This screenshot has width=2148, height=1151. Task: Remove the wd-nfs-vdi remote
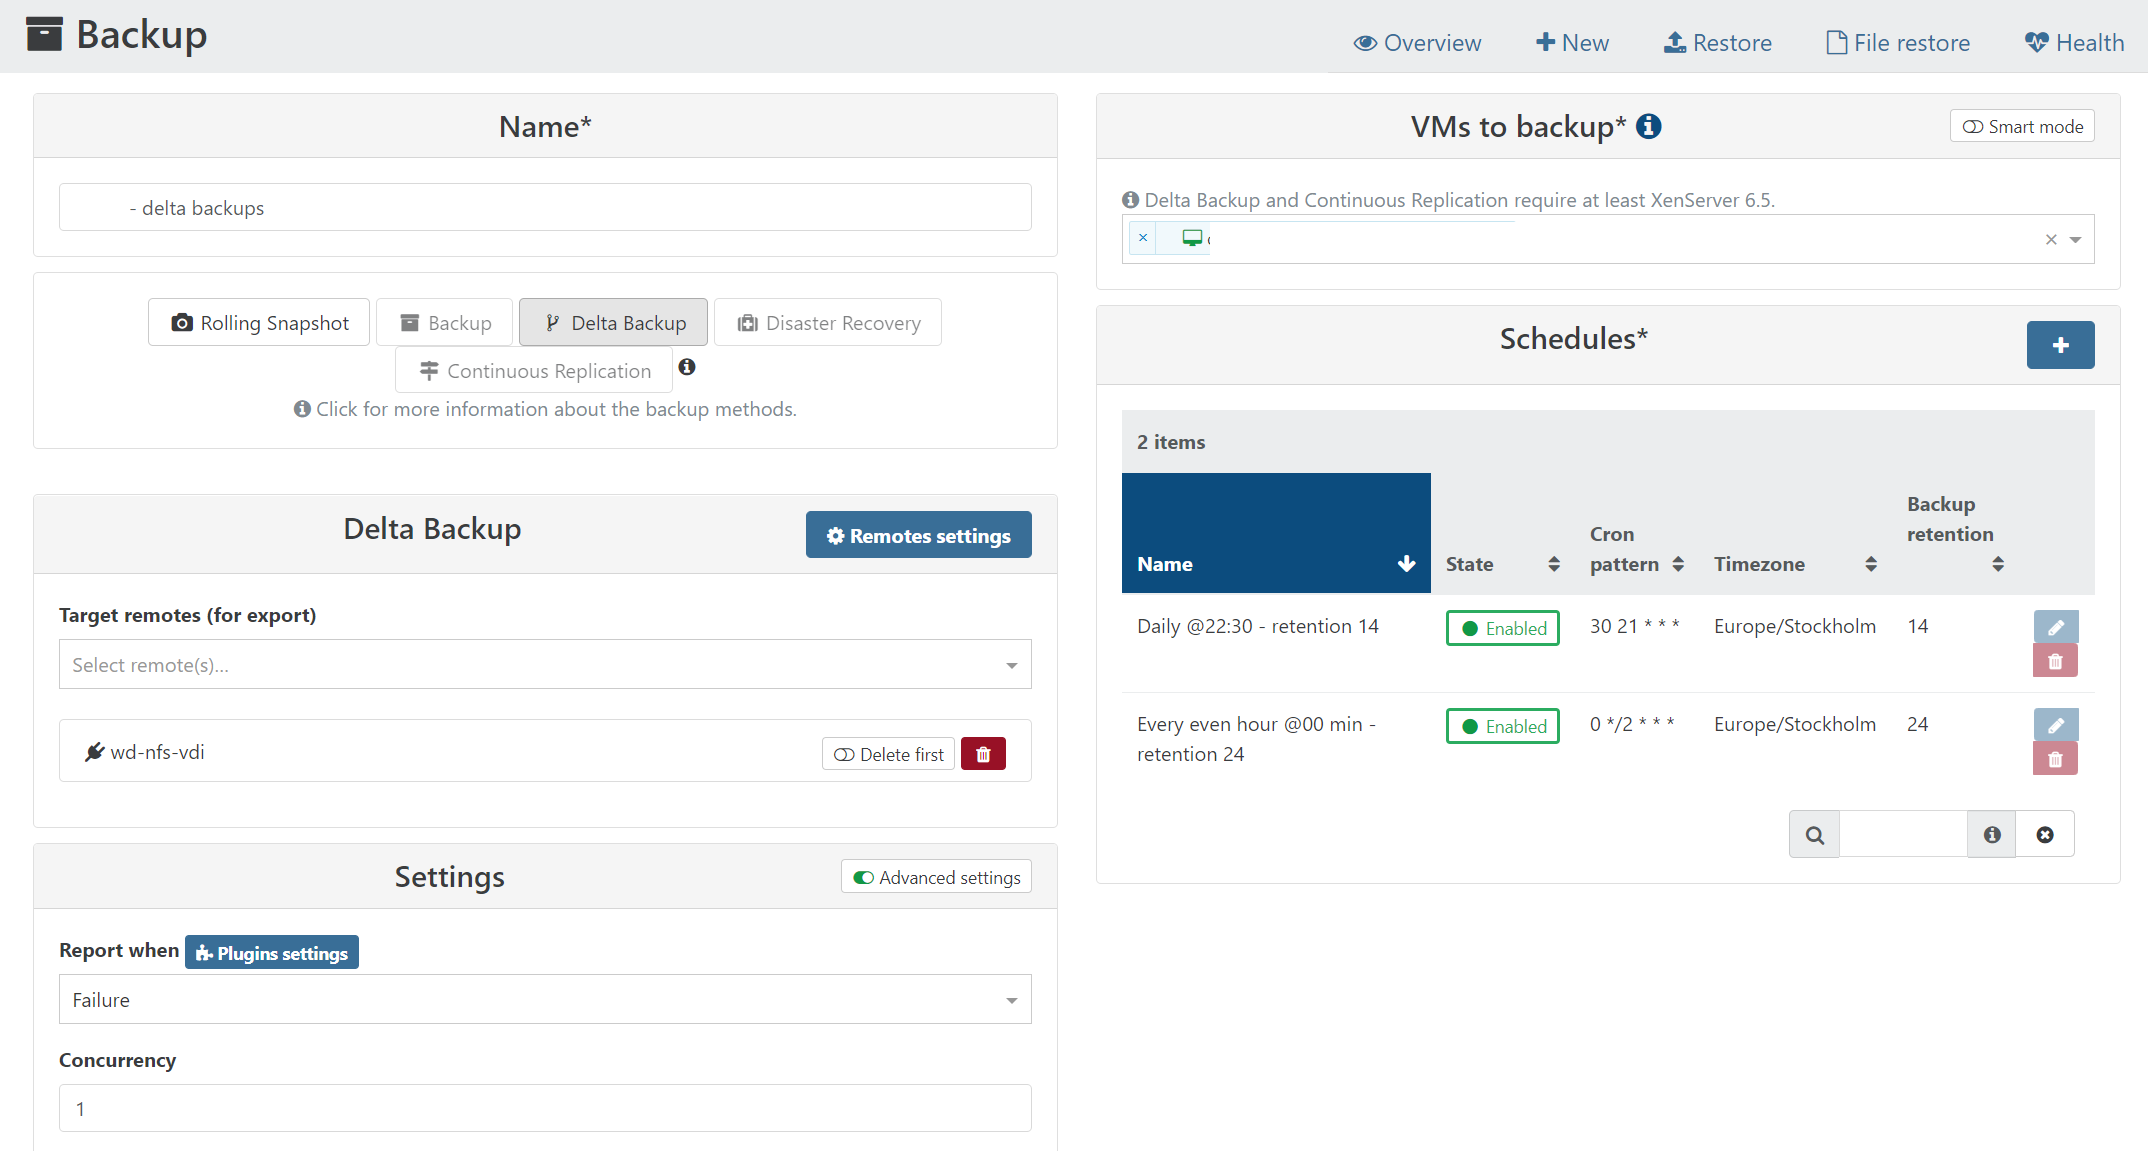point(983,754)
